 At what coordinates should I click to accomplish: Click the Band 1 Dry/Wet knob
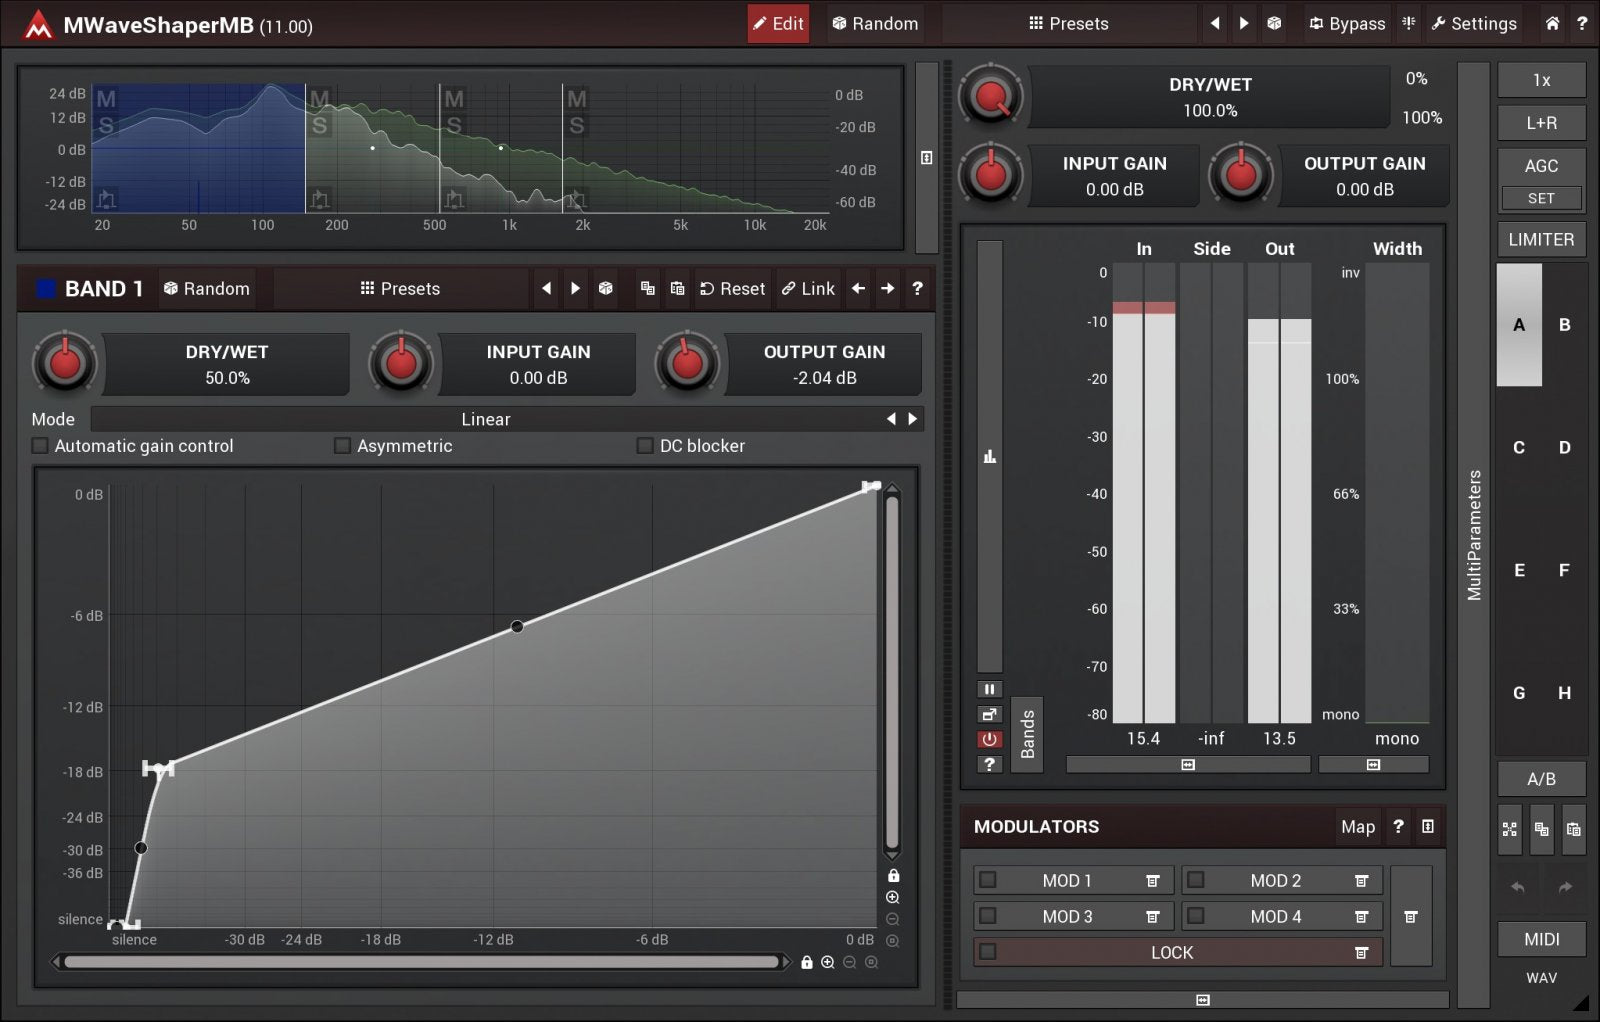point(65,364)
